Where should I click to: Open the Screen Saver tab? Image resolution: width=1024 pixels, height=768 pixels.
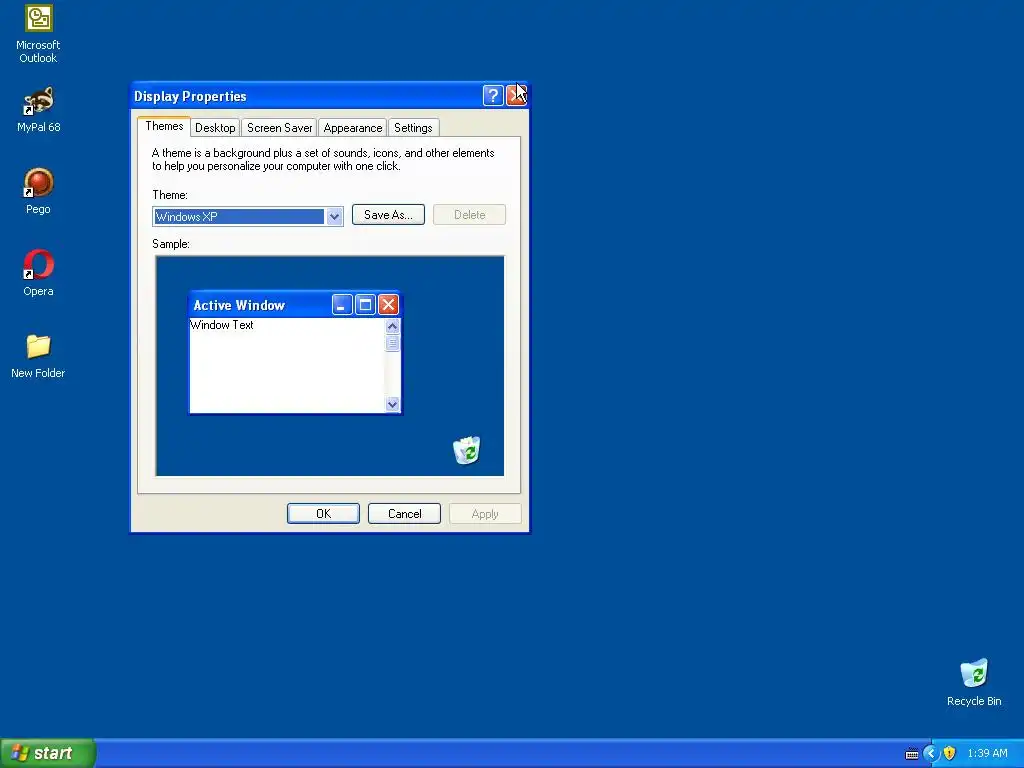[280, 127]
